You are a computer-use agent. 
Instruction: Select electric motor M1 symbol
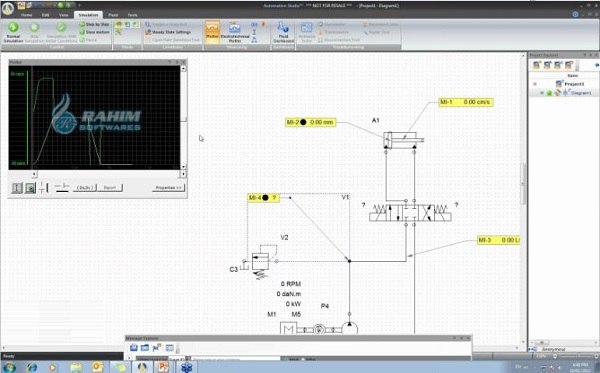pyautogui.click(x=288, y=329)
